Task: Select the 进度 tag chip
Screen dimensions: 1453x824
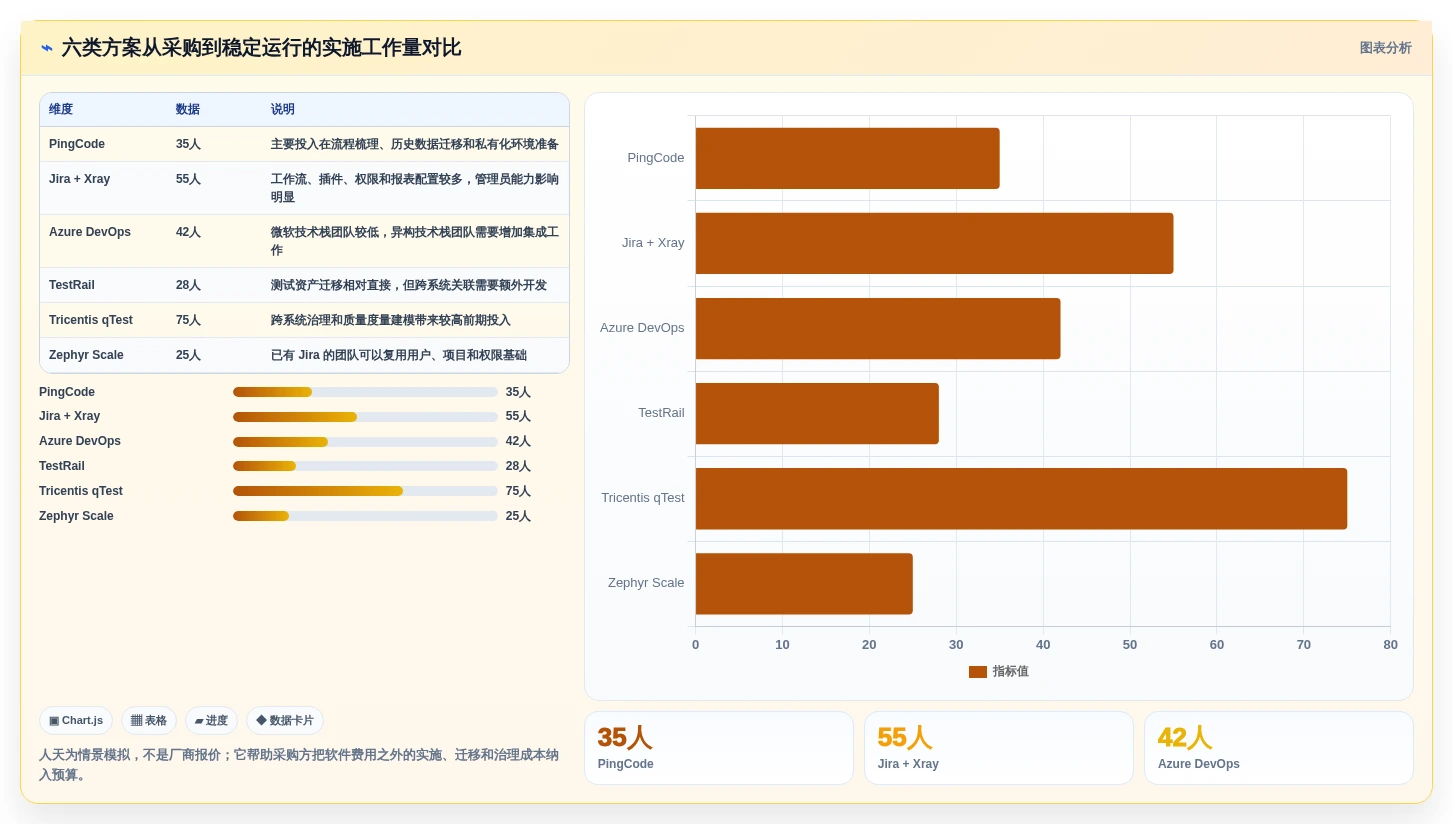Action: (211, 720)
